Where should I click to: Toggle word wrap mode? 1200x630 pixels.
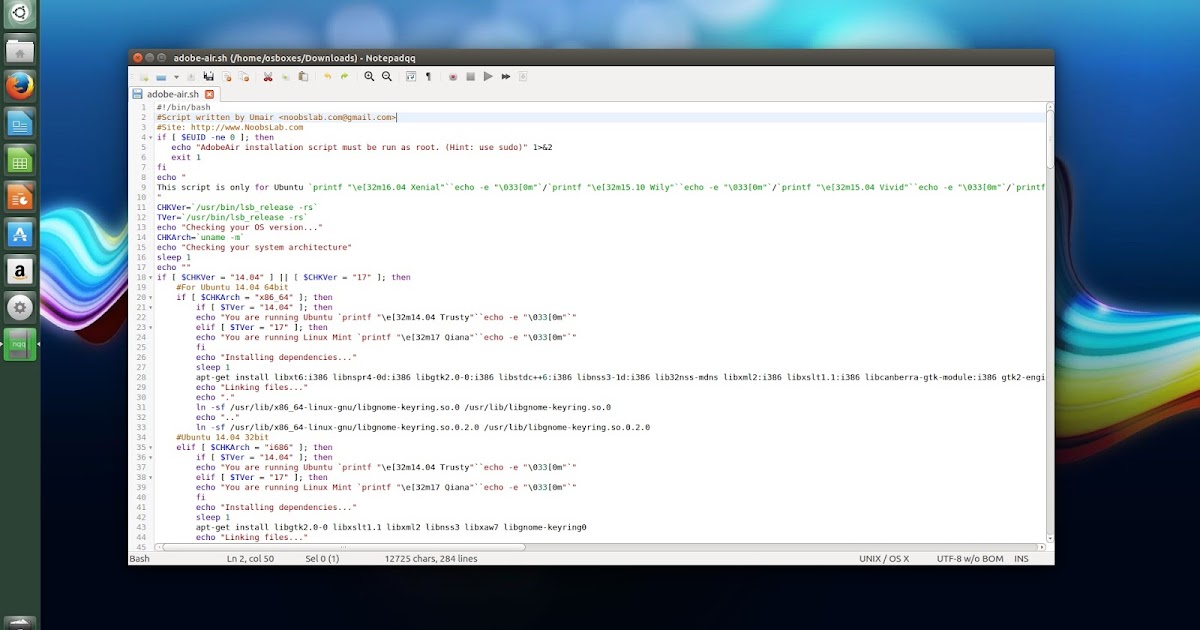[410, 77]
